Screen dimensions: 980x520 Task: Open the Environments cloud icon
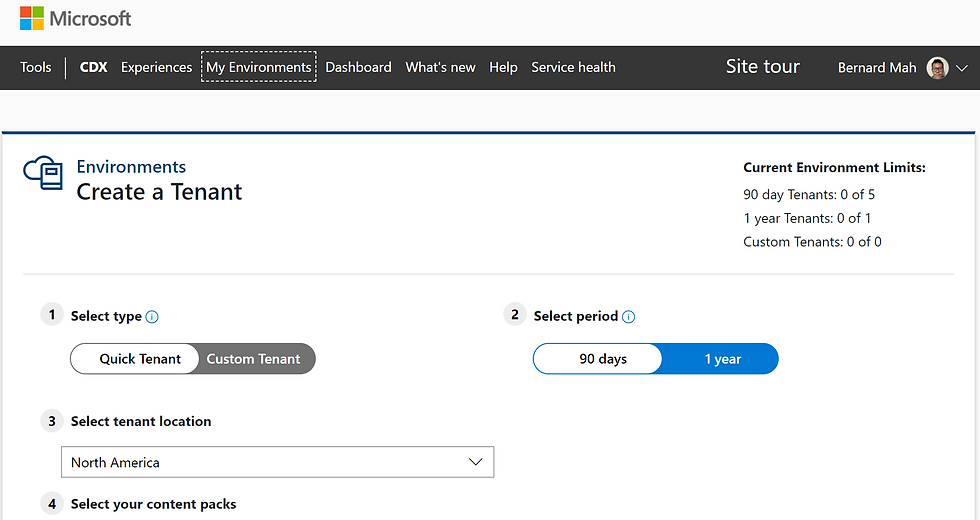click(x=43, y=173)
